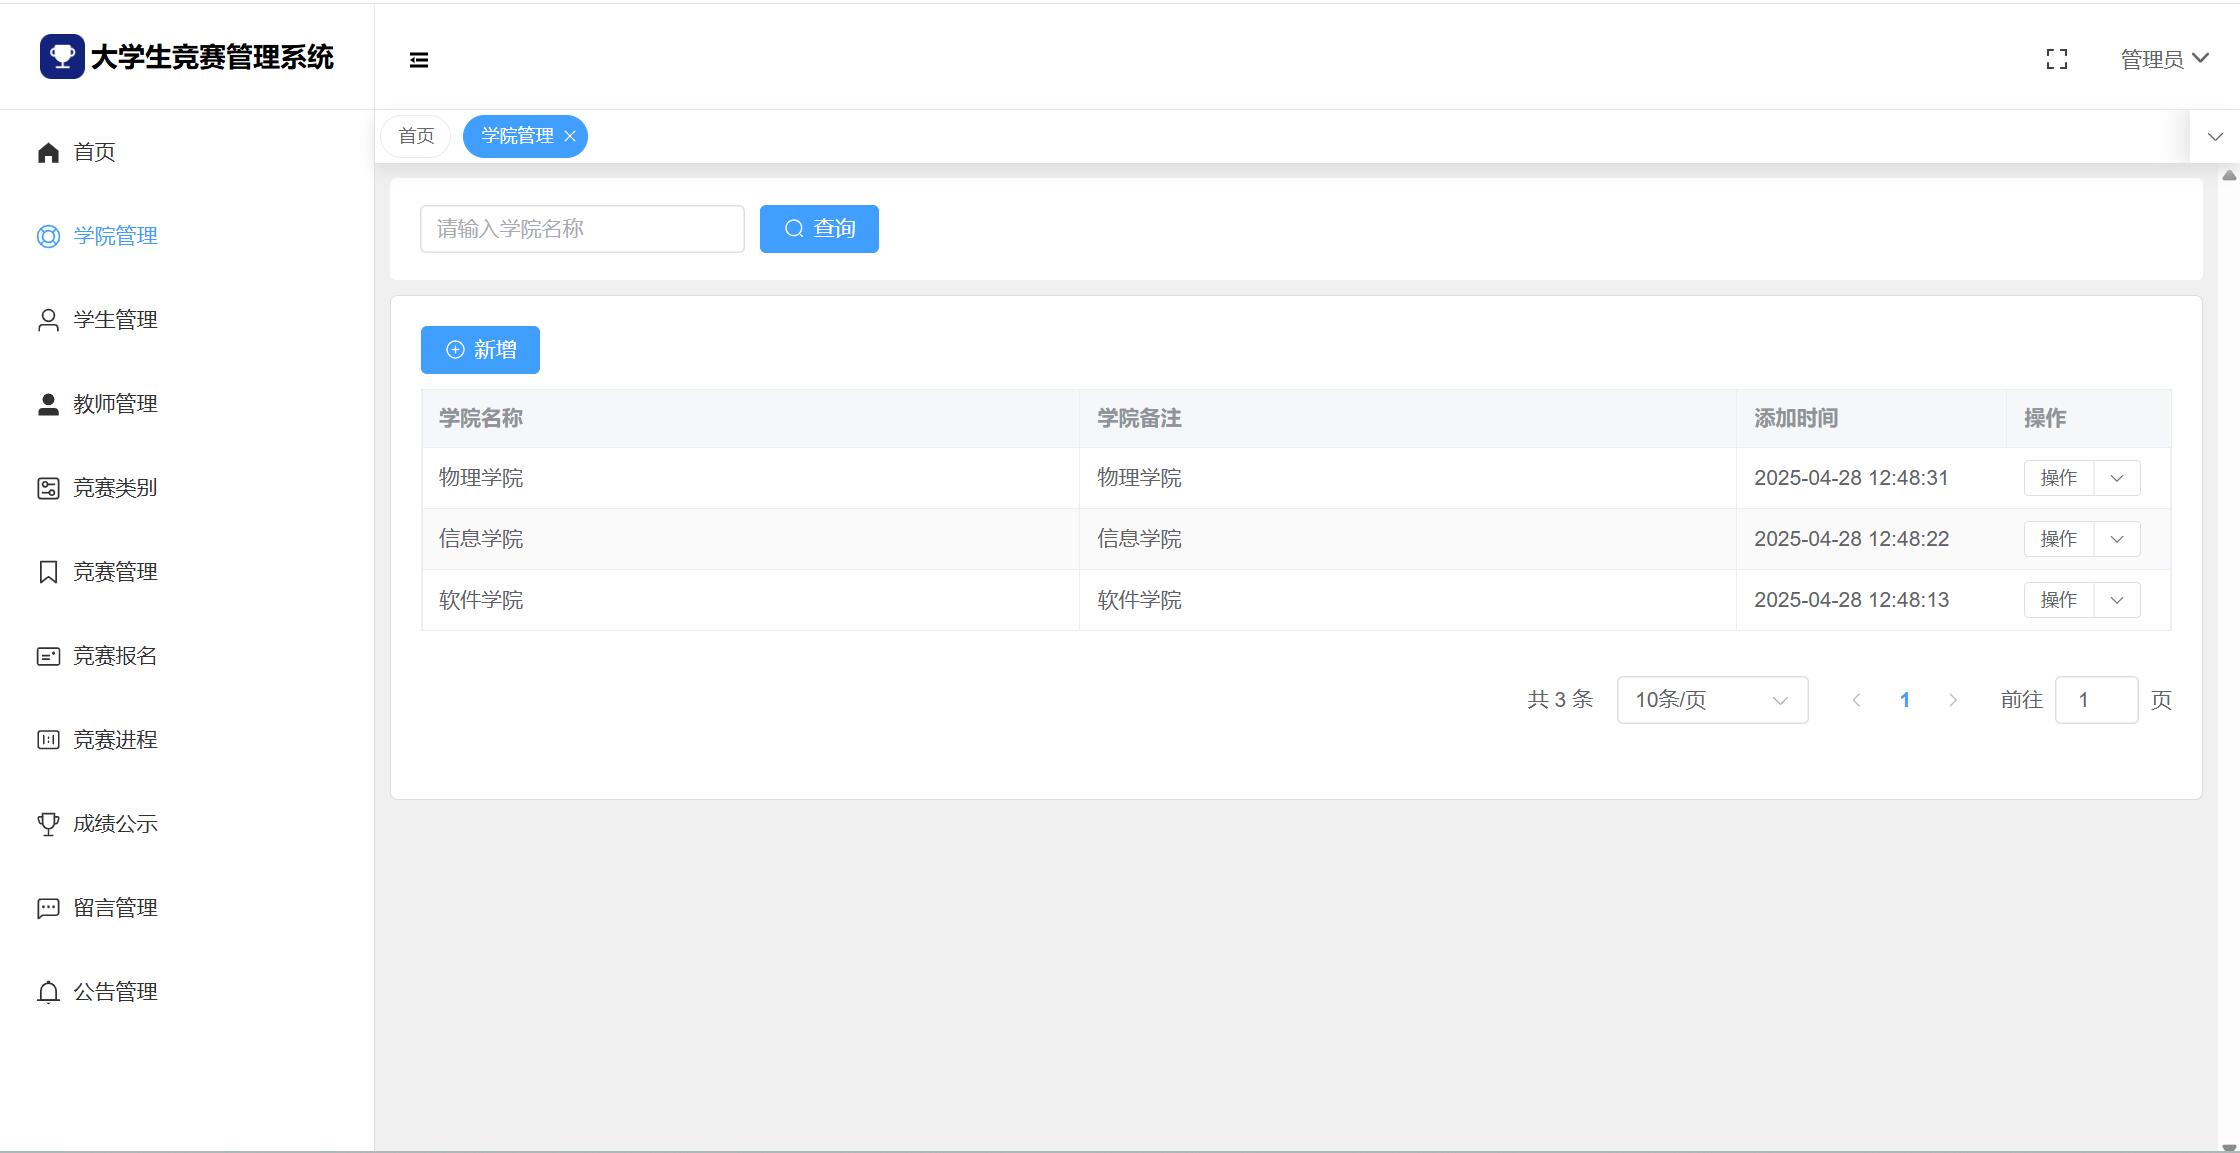Open 竞赛进程 sidebar item
2240x1153 pixels.
114,740
